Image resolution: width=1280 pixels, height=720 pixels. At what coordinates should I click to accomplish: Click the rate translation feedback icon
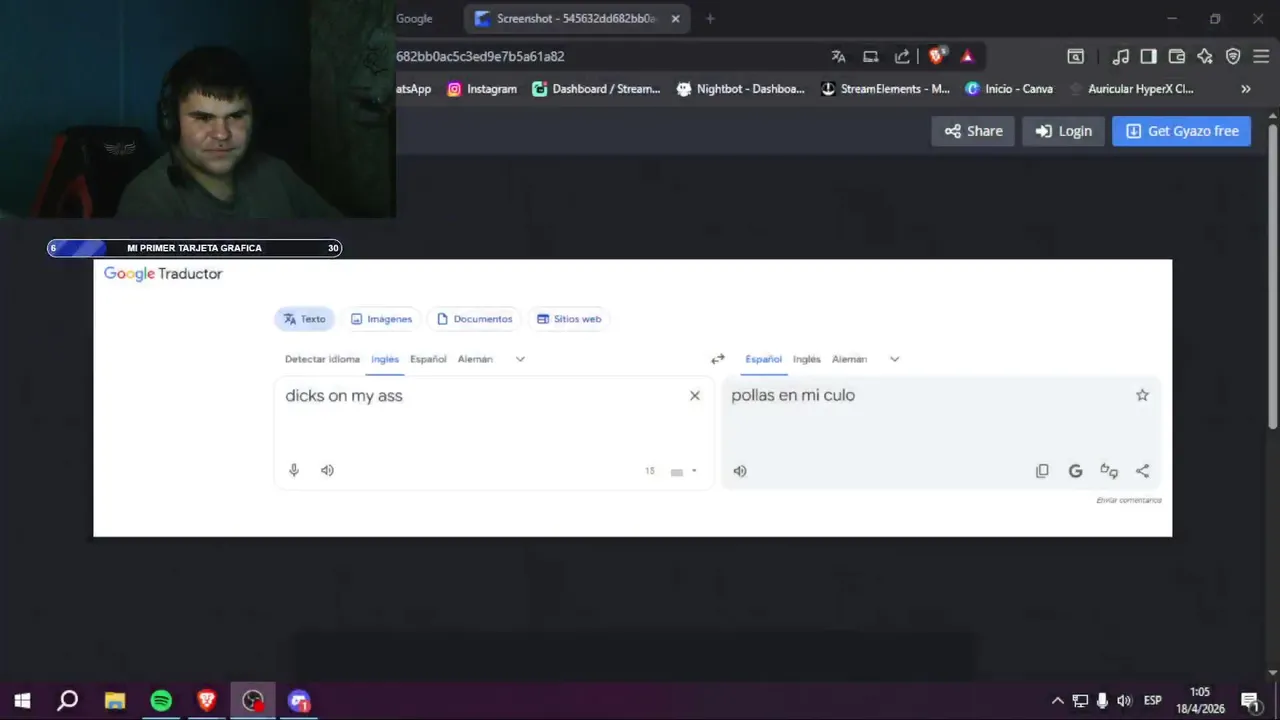pyautogui.click(x=1109, y=471)
